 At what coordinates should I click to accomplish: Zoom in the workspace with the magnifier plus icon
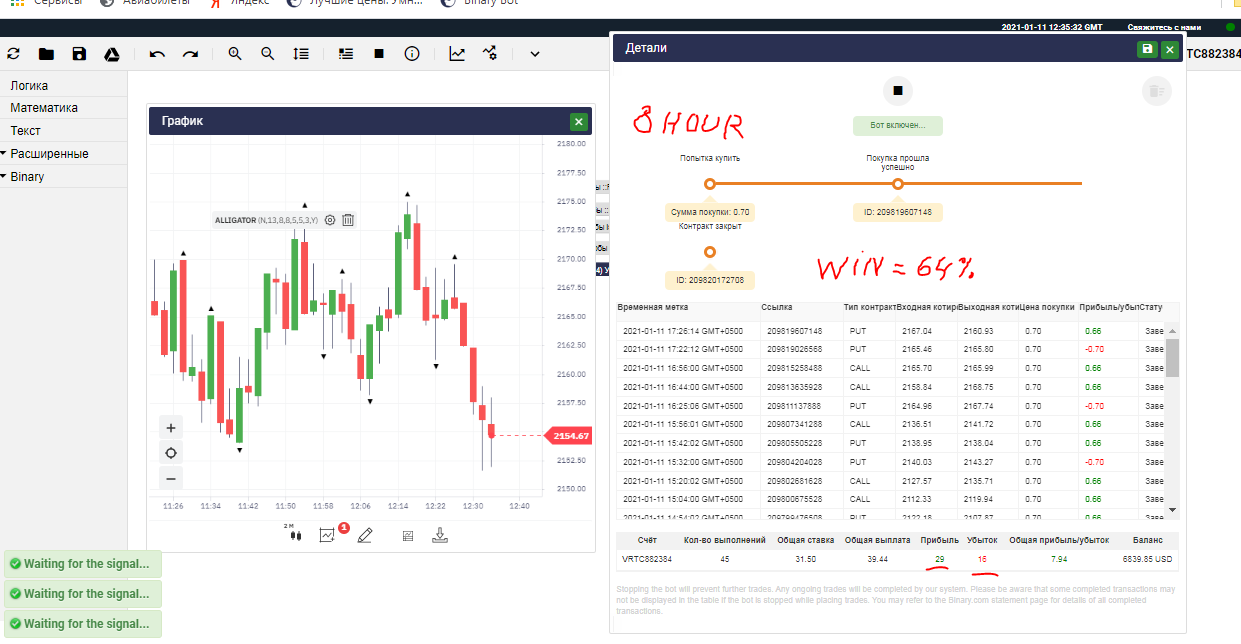click(x=235, y=54)
